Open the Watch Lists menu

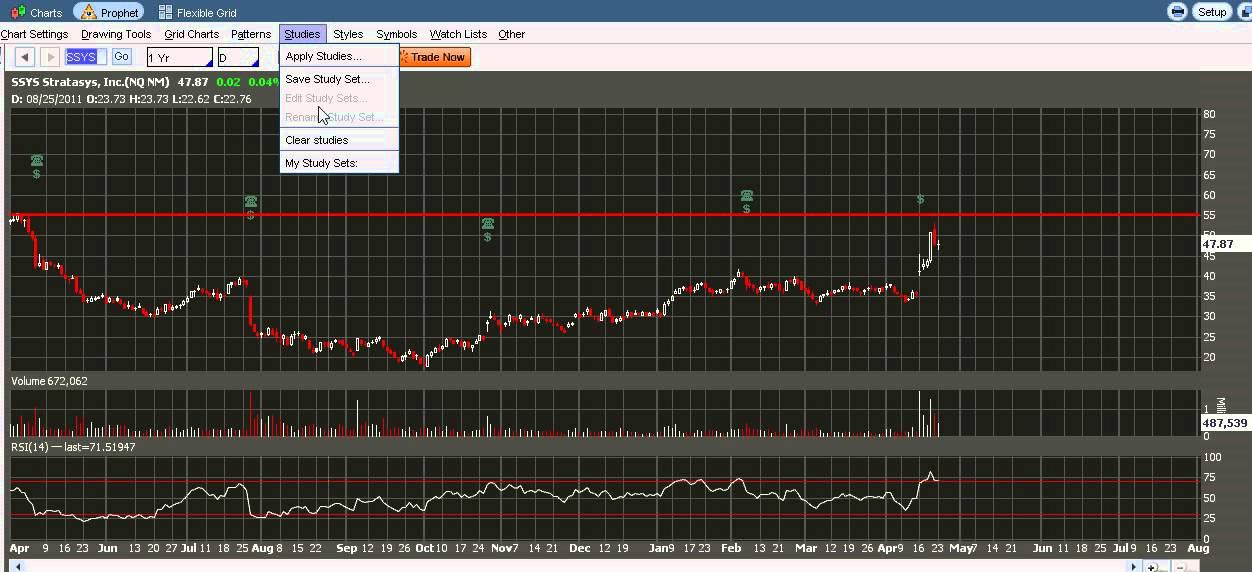point(458,34)
